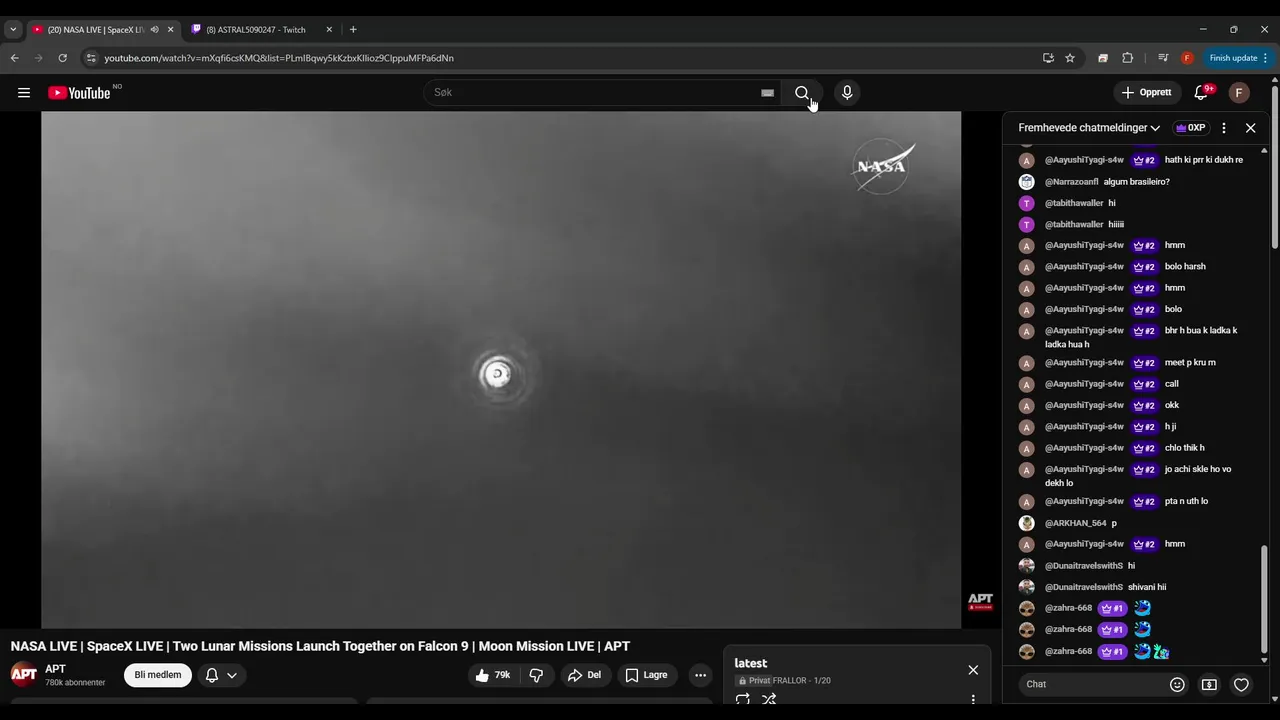1280x720 pixels.
Task: Bookmark this page with the star
Action: pos(1070,58)
